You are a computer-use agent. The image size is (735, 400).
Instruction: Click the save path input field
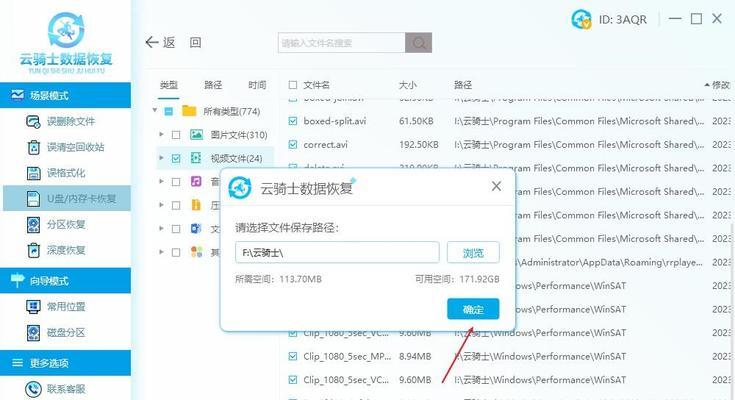coord(337,253)
